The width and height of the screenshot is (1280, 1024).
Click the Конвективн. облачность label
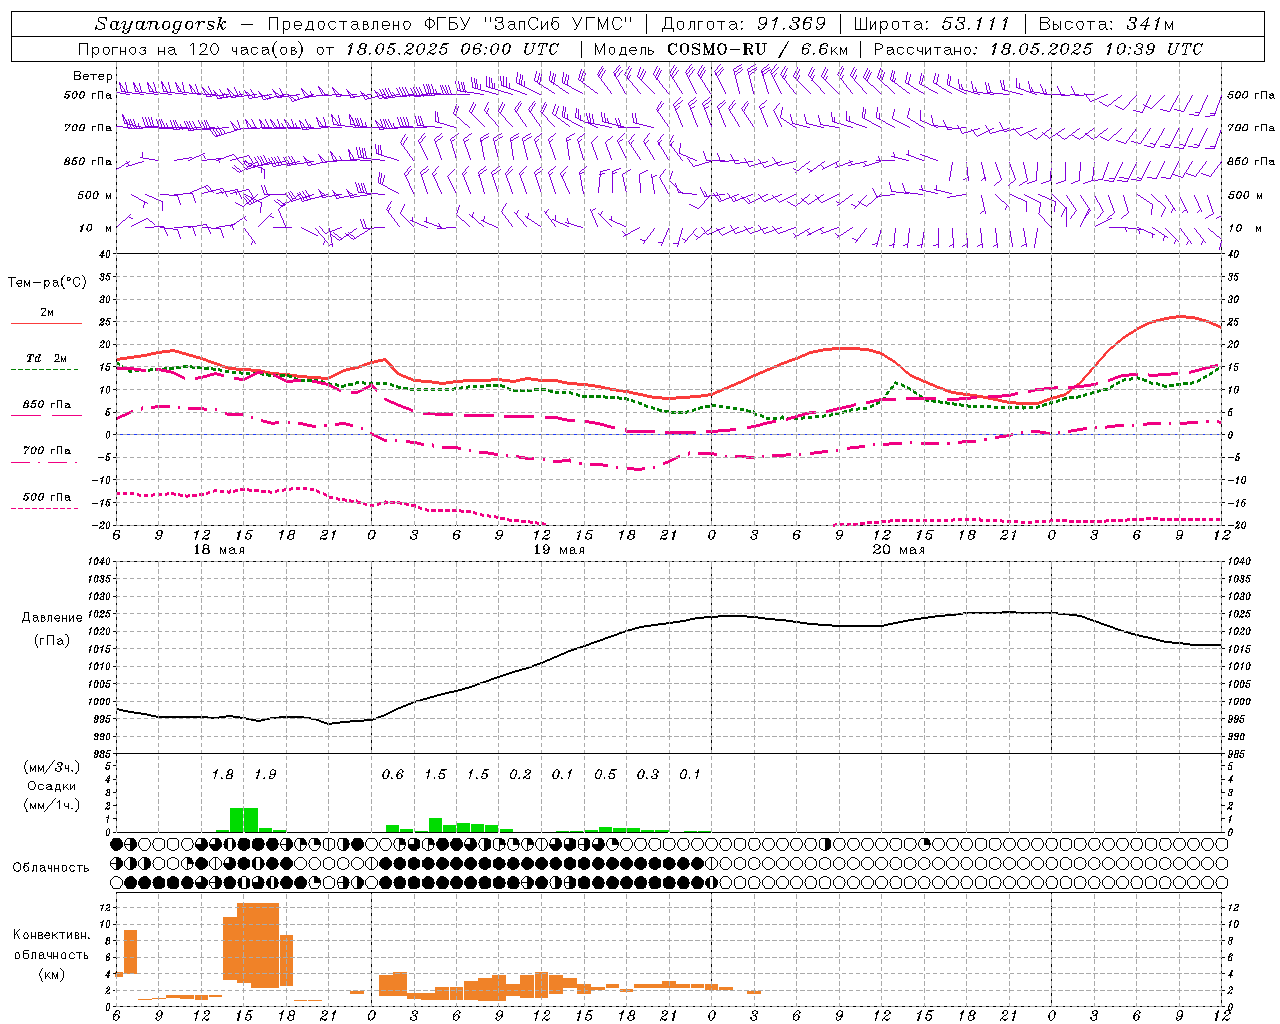click(51, 954)
